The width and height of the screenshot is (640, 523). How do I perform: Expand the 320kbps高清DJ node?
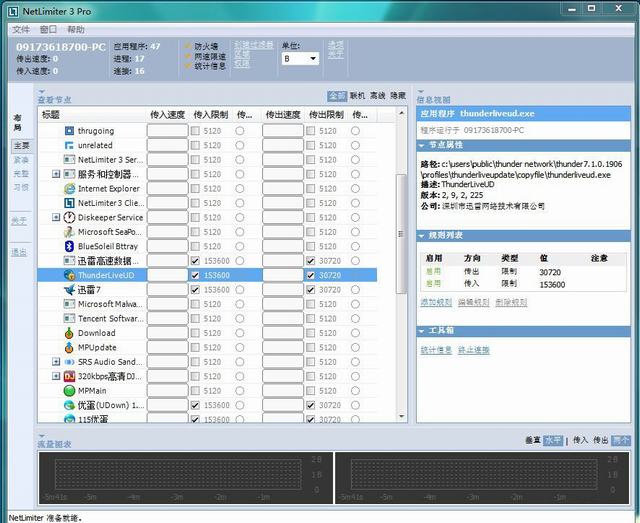pos(56,376)
